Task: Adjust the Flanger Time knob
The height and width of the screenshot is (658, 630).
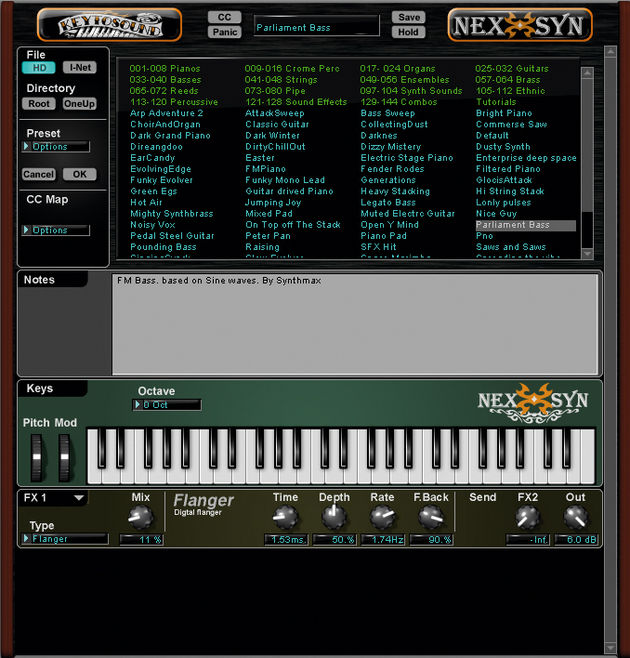Action: point(285,517)
